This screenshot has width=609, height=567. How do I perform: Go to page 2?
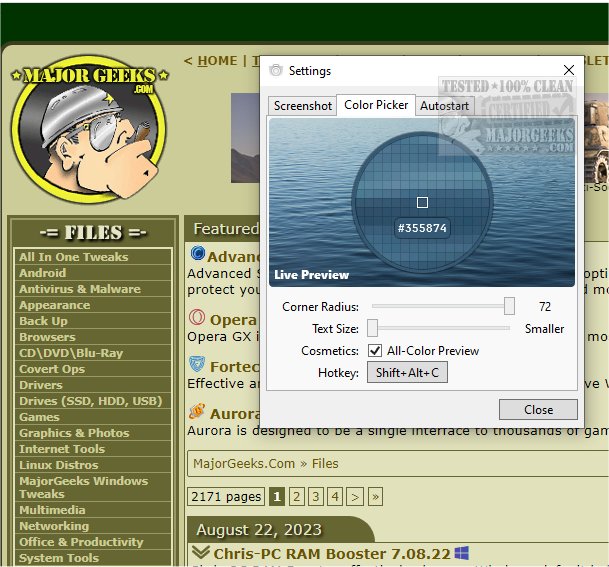(296, 496)
